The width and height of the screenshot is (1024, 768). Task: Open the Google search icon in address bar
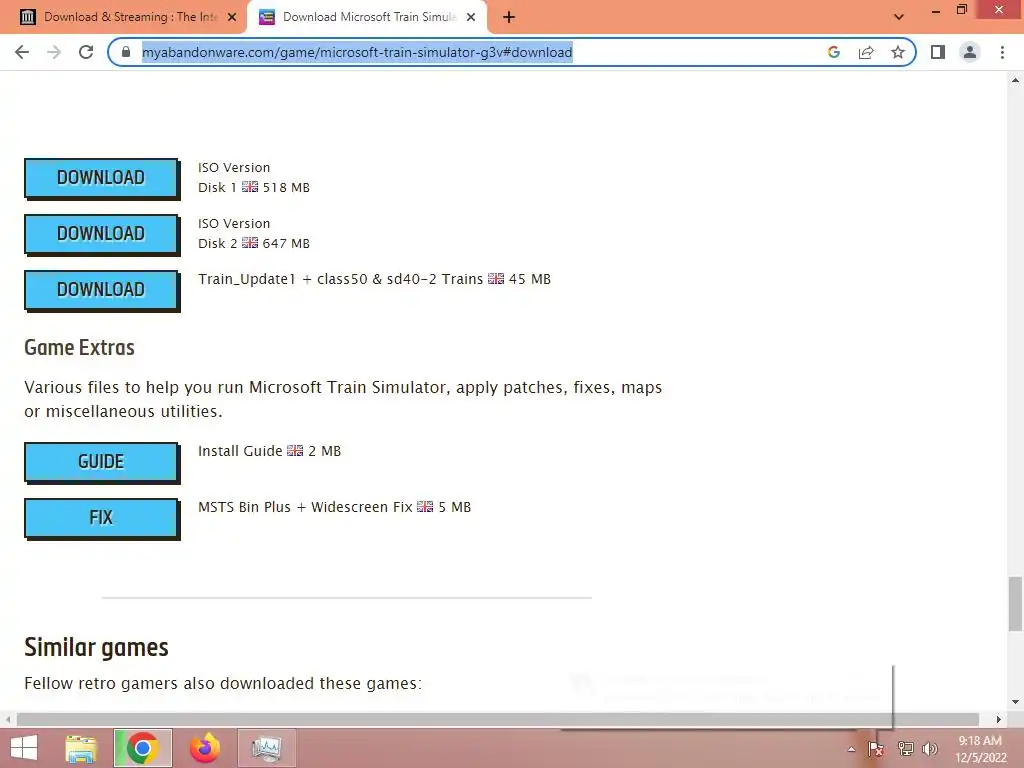pos(833,52)
